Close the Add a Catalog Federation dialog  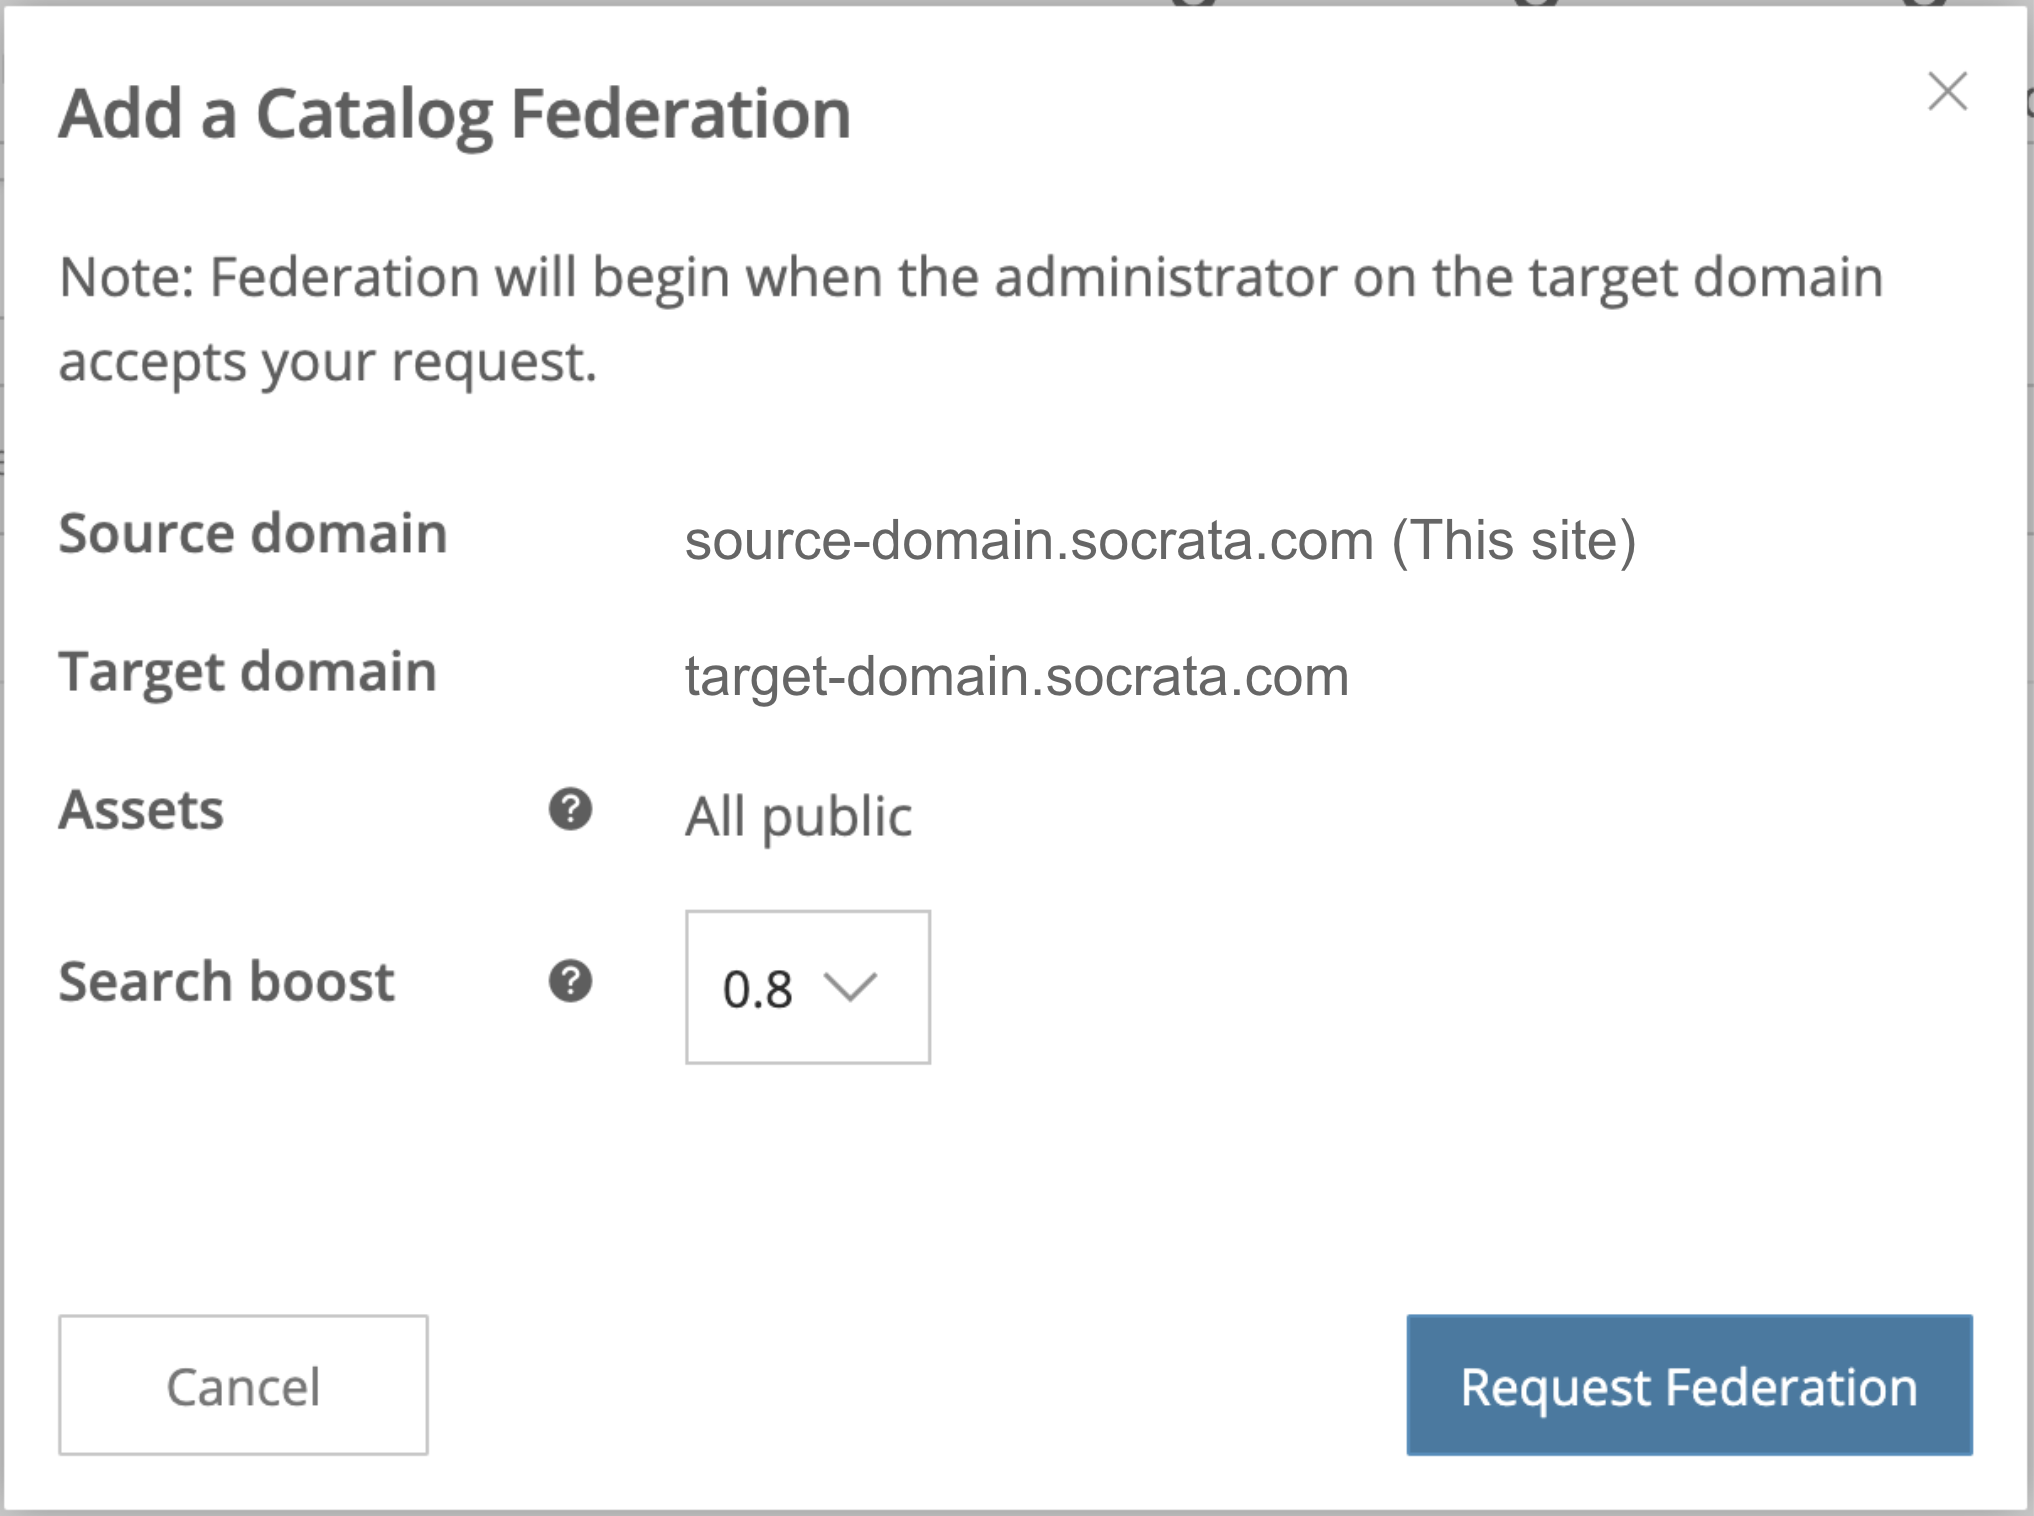pos(1947,92)
